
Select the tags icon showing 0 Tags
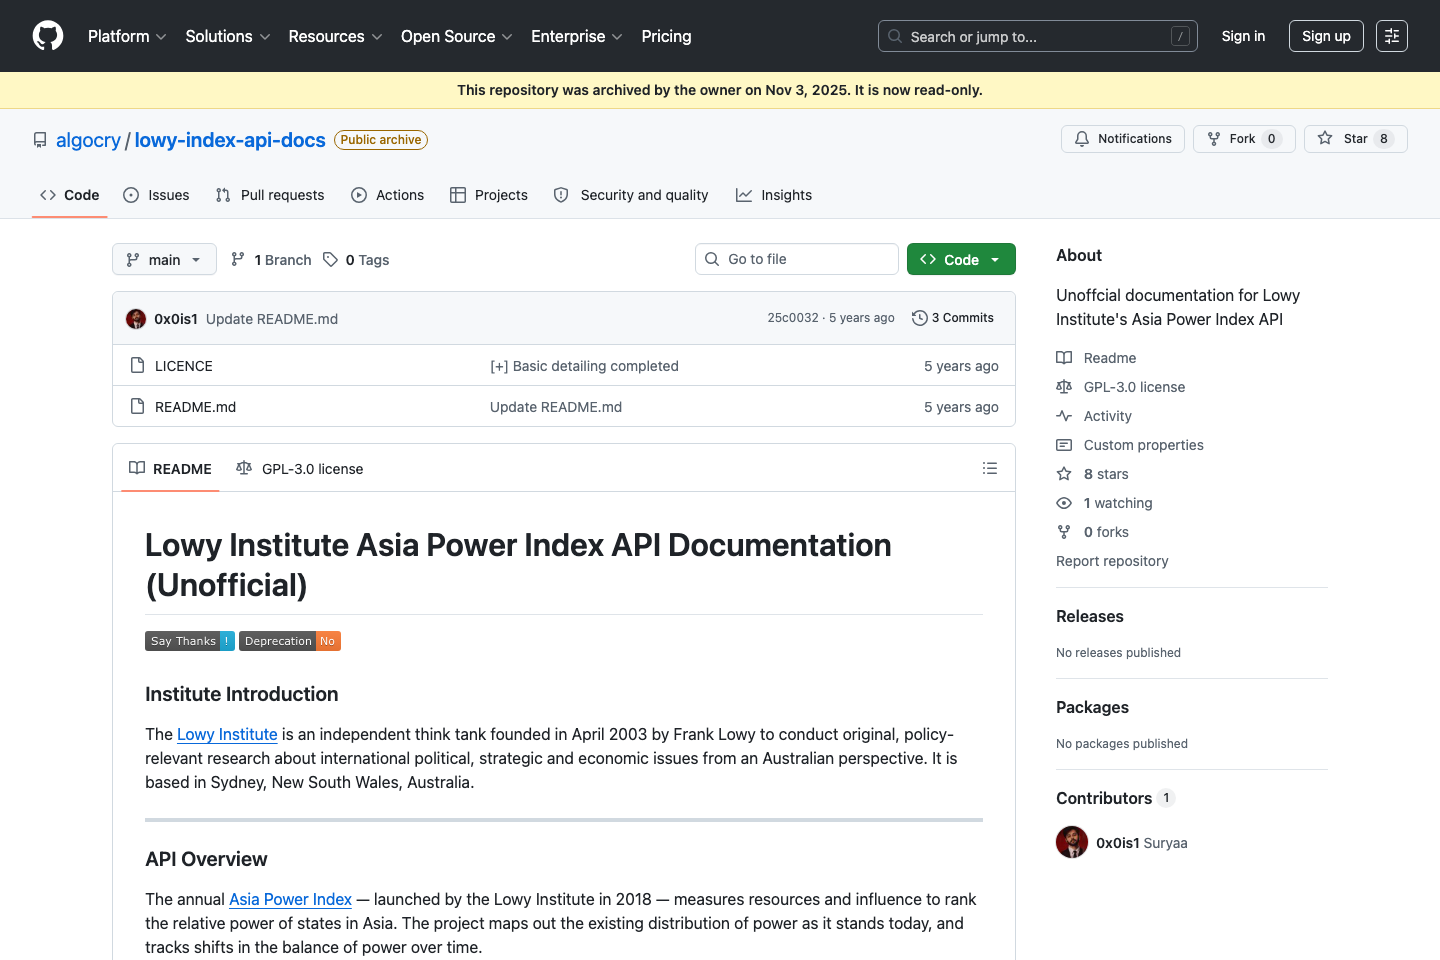(x=331, y=259)
